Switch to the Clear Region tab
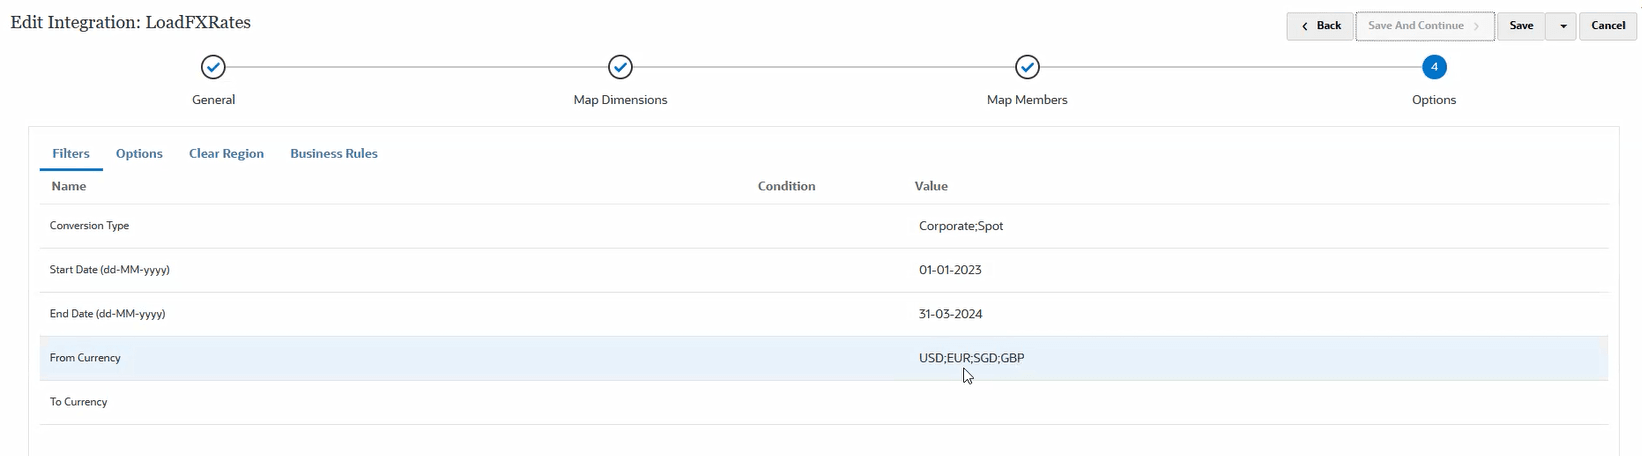The width and height of the screenshot is (1642, 456). tap(226, 154)
